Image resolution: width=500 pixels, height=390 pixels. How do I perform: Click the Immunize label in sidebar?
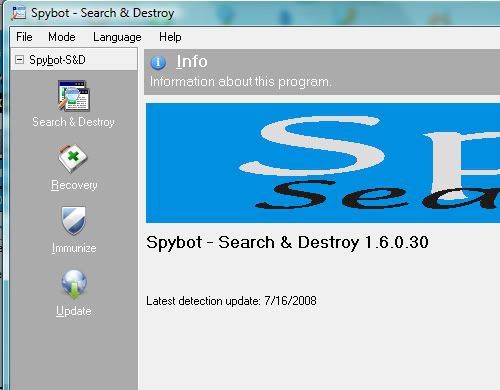coord(74,248)
